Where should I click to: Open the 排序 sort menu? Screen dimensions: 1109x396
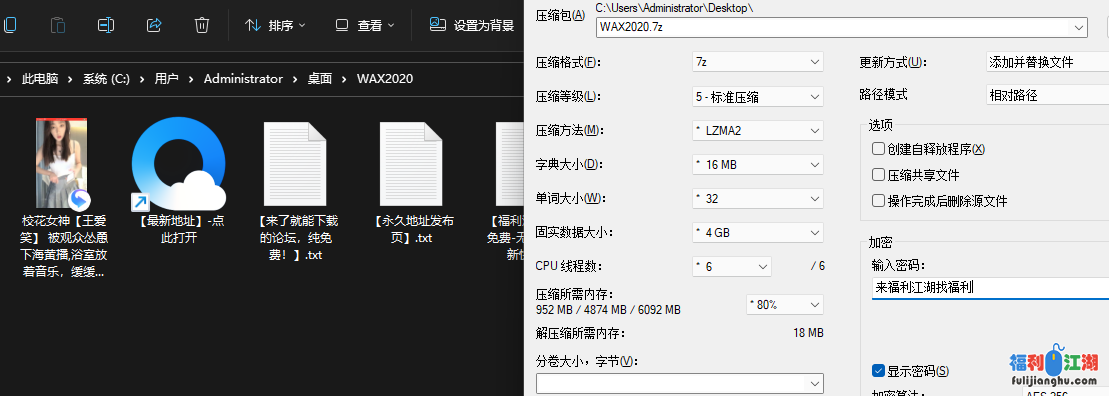coord(275,25)
